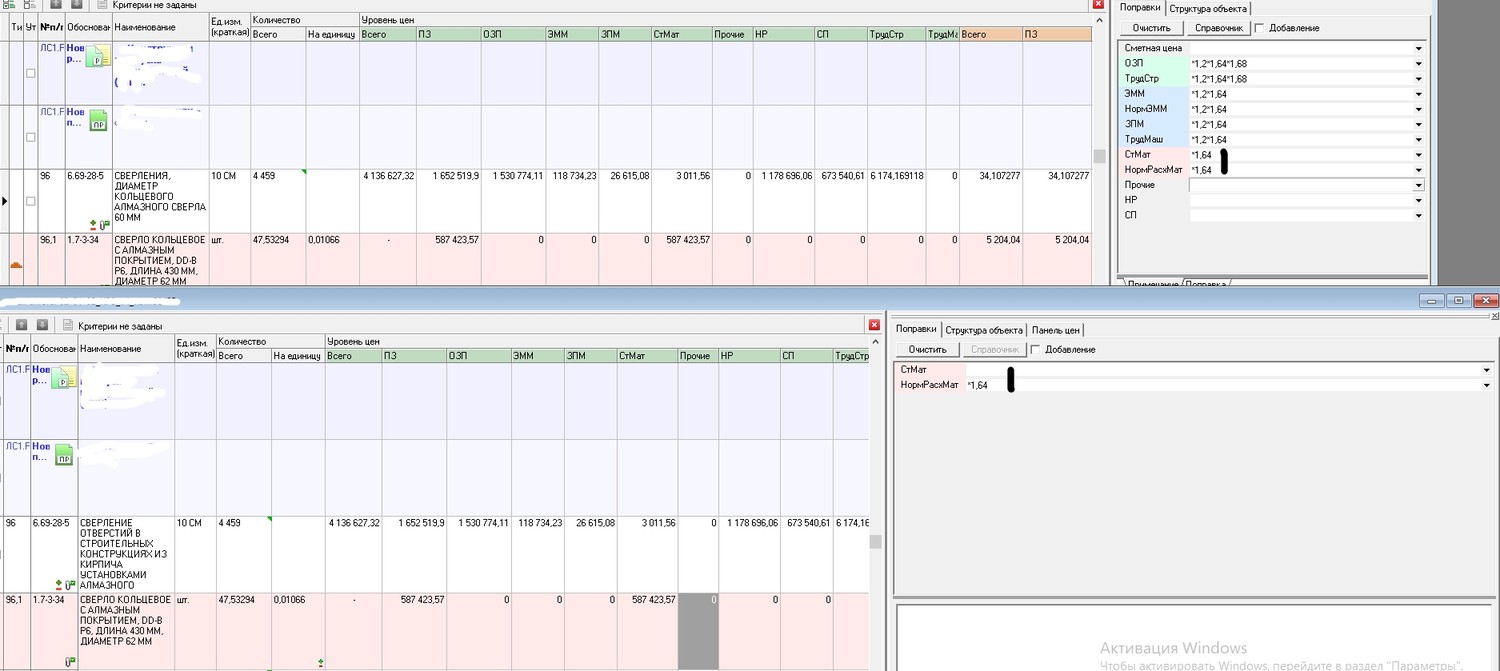The width and height of the screenshot is (1500, 671).
Task: Click red X close icon of upper corrections panel
Action: point(1099,5)
